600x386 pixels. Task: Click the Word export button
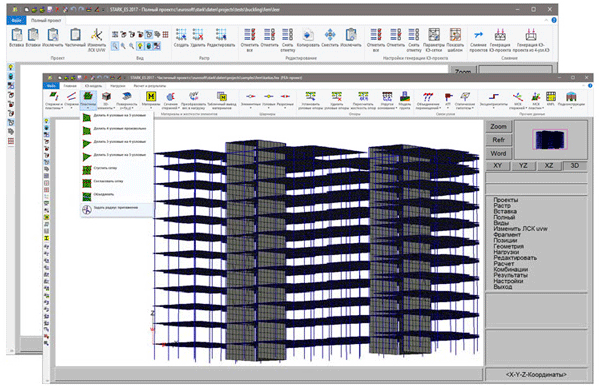[x=498, y=153]
